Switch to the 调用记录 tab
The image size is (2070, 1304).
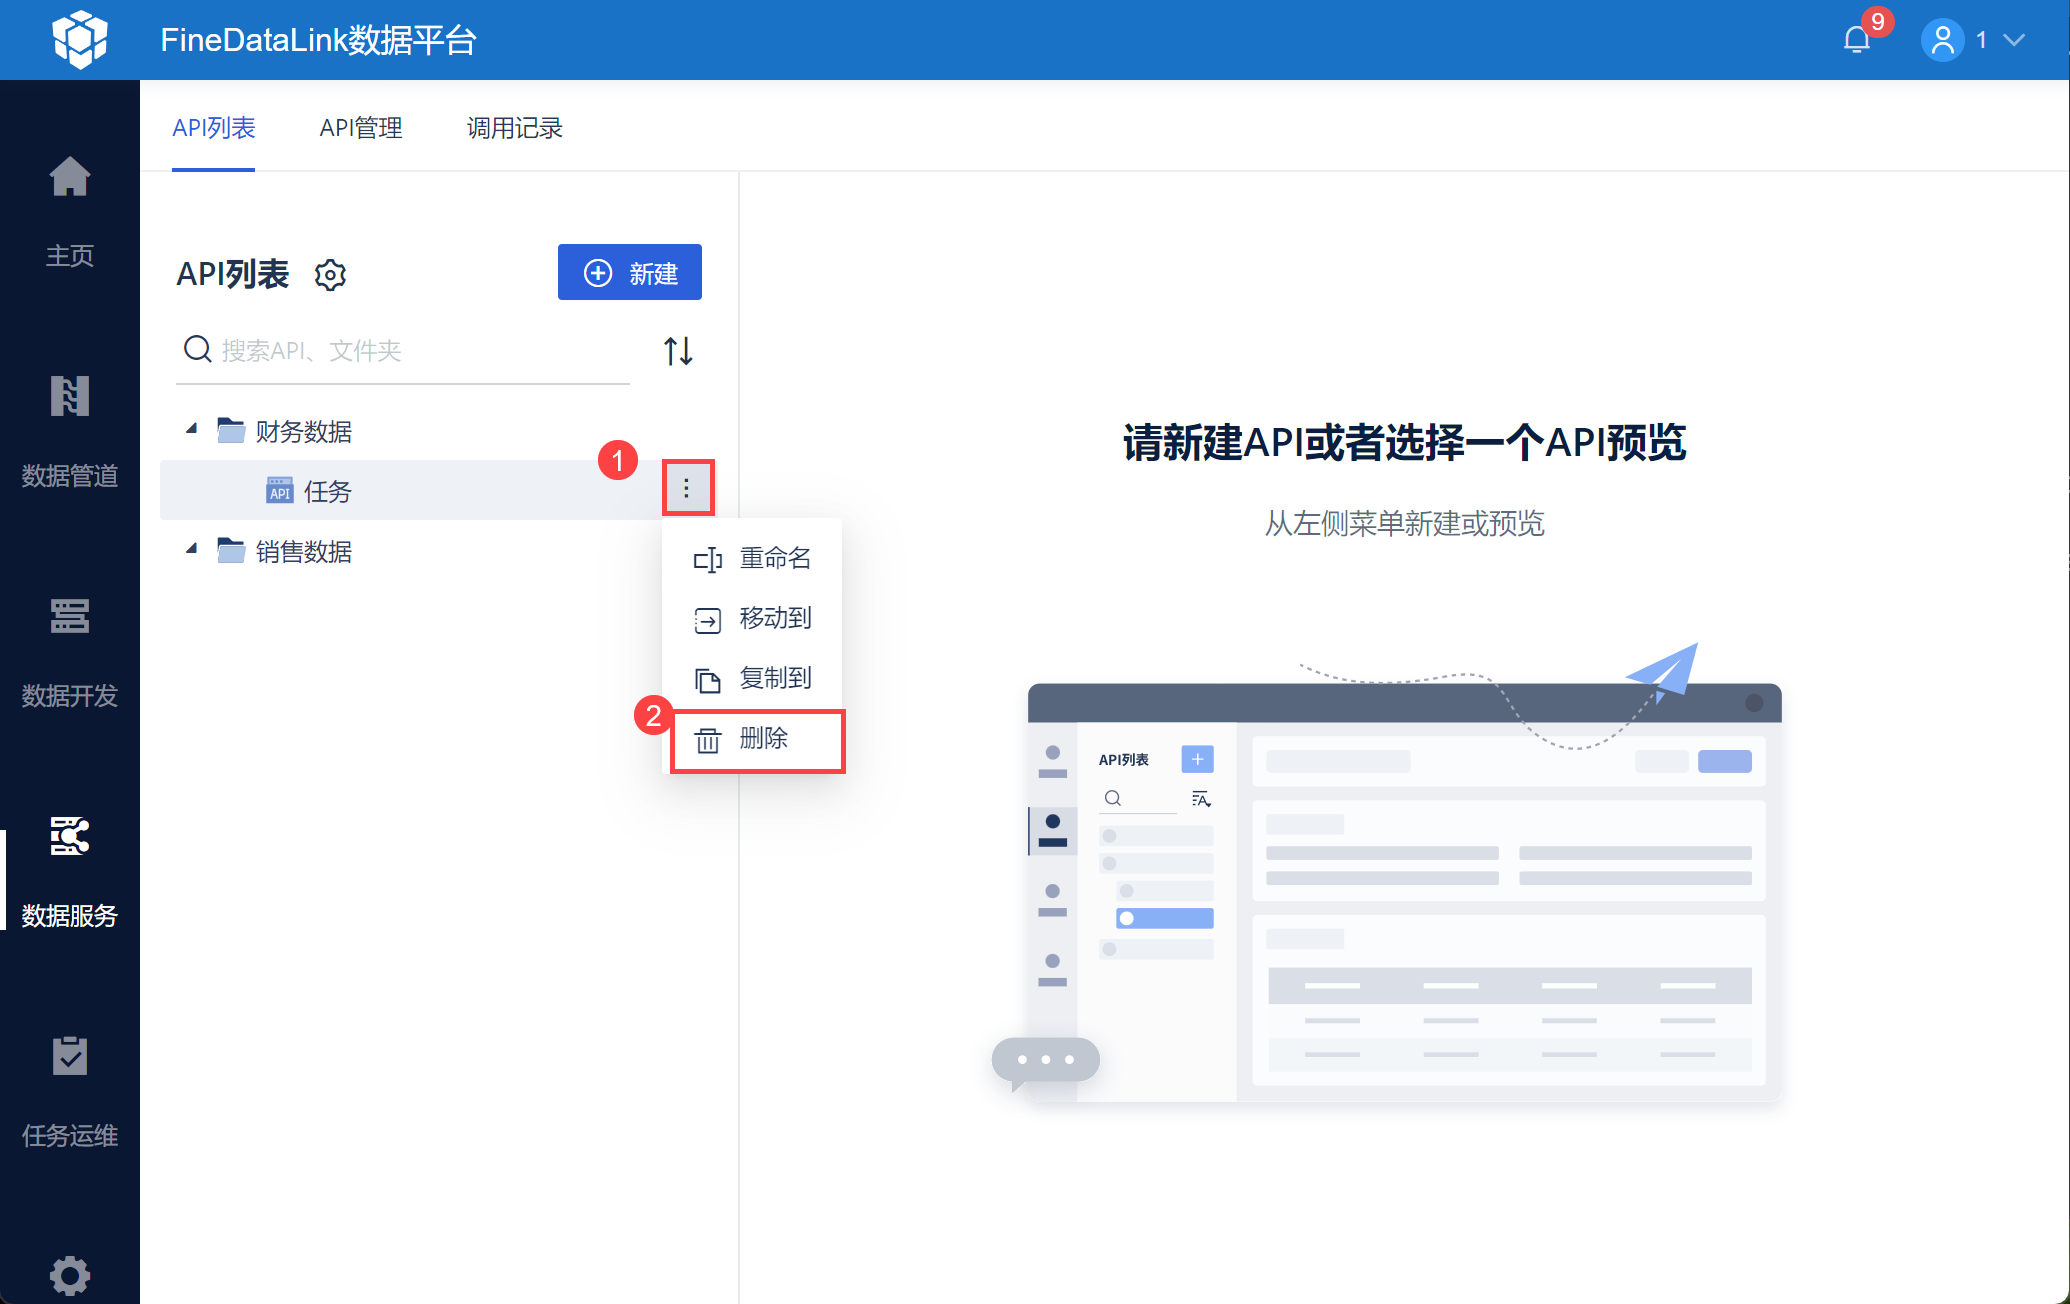[515, 128]
